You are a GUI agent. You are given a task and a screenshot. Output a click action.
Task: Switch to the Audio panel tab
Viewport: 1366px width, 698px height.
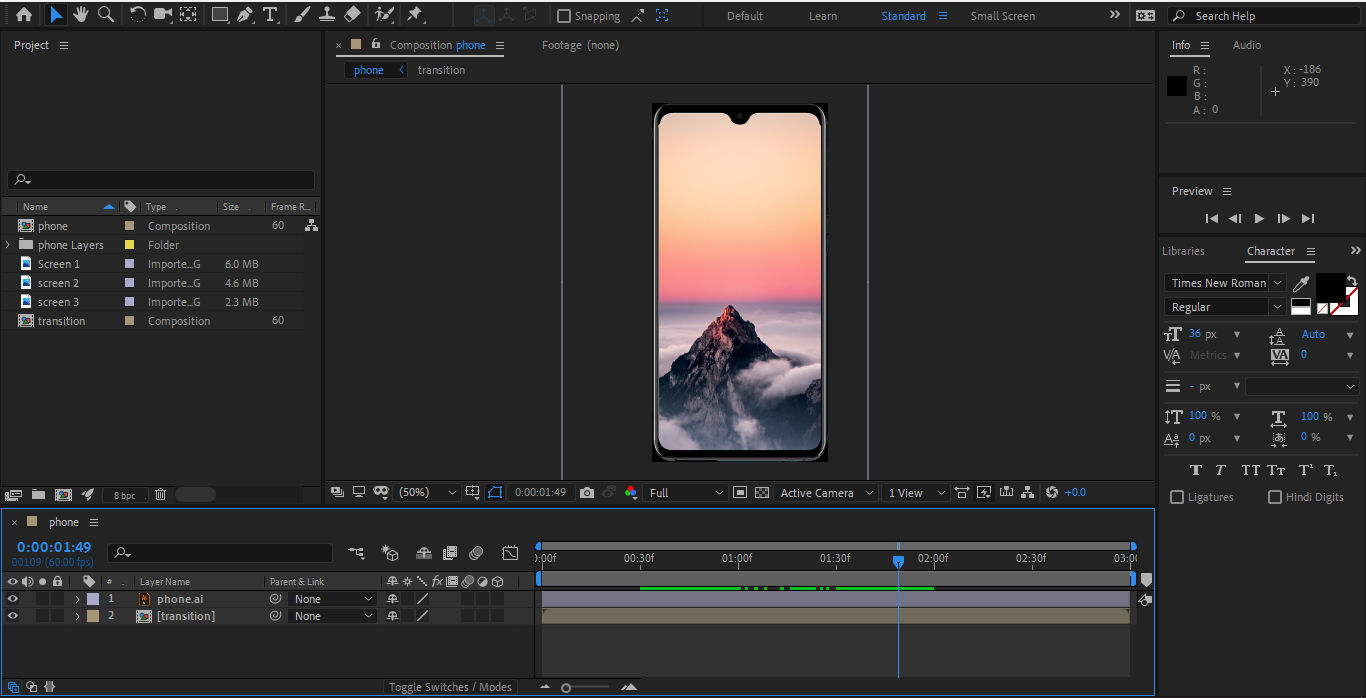[1246, 45]
